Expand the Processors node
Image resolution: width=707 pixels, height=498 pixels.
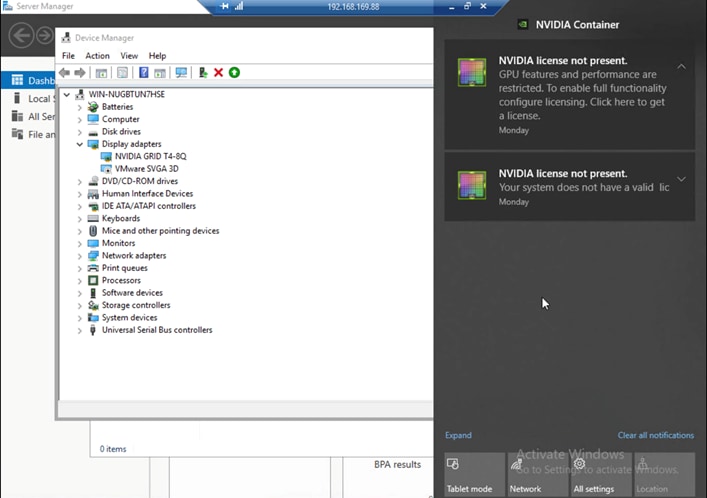point(79,281)
